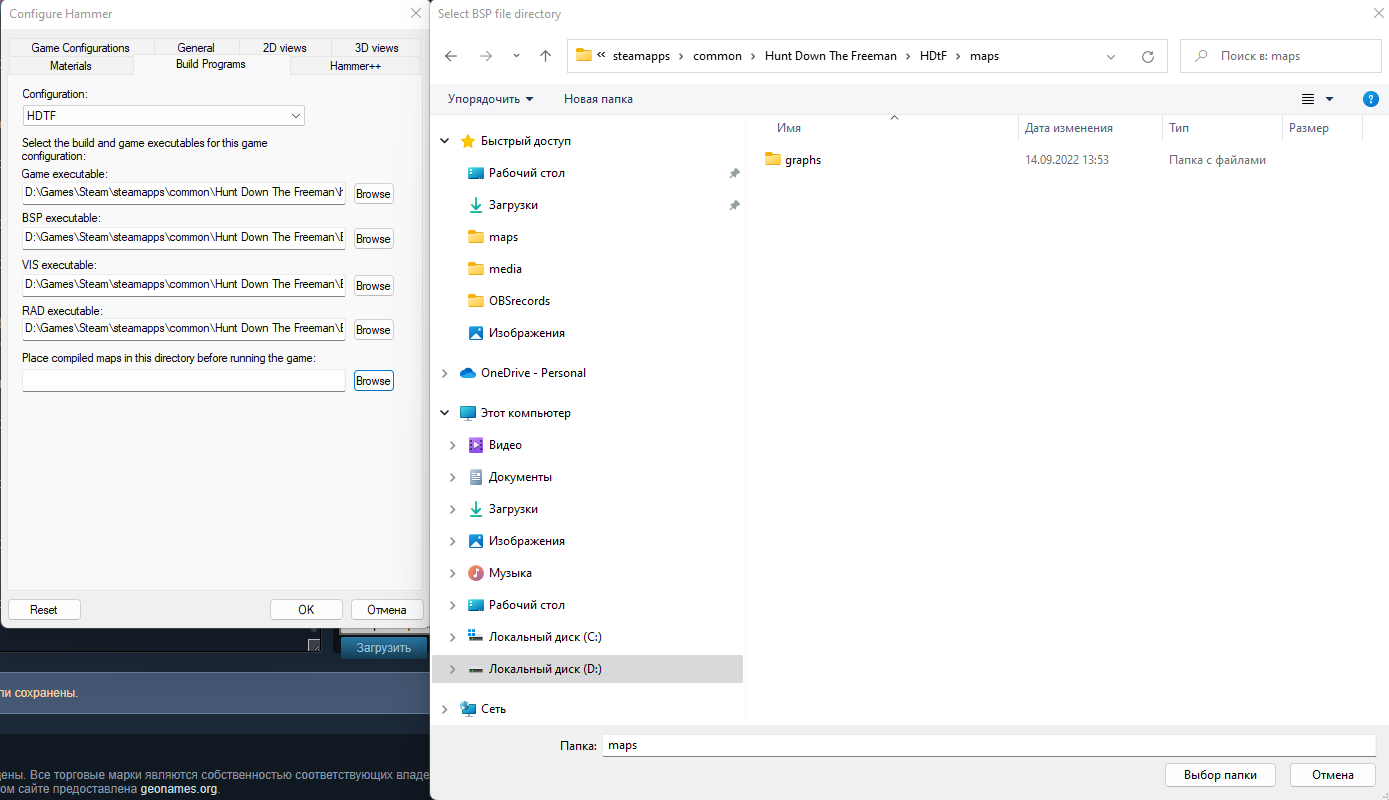Open the 2D views tab
Viewport: 1389px width, 800px height.
point(285,48)
